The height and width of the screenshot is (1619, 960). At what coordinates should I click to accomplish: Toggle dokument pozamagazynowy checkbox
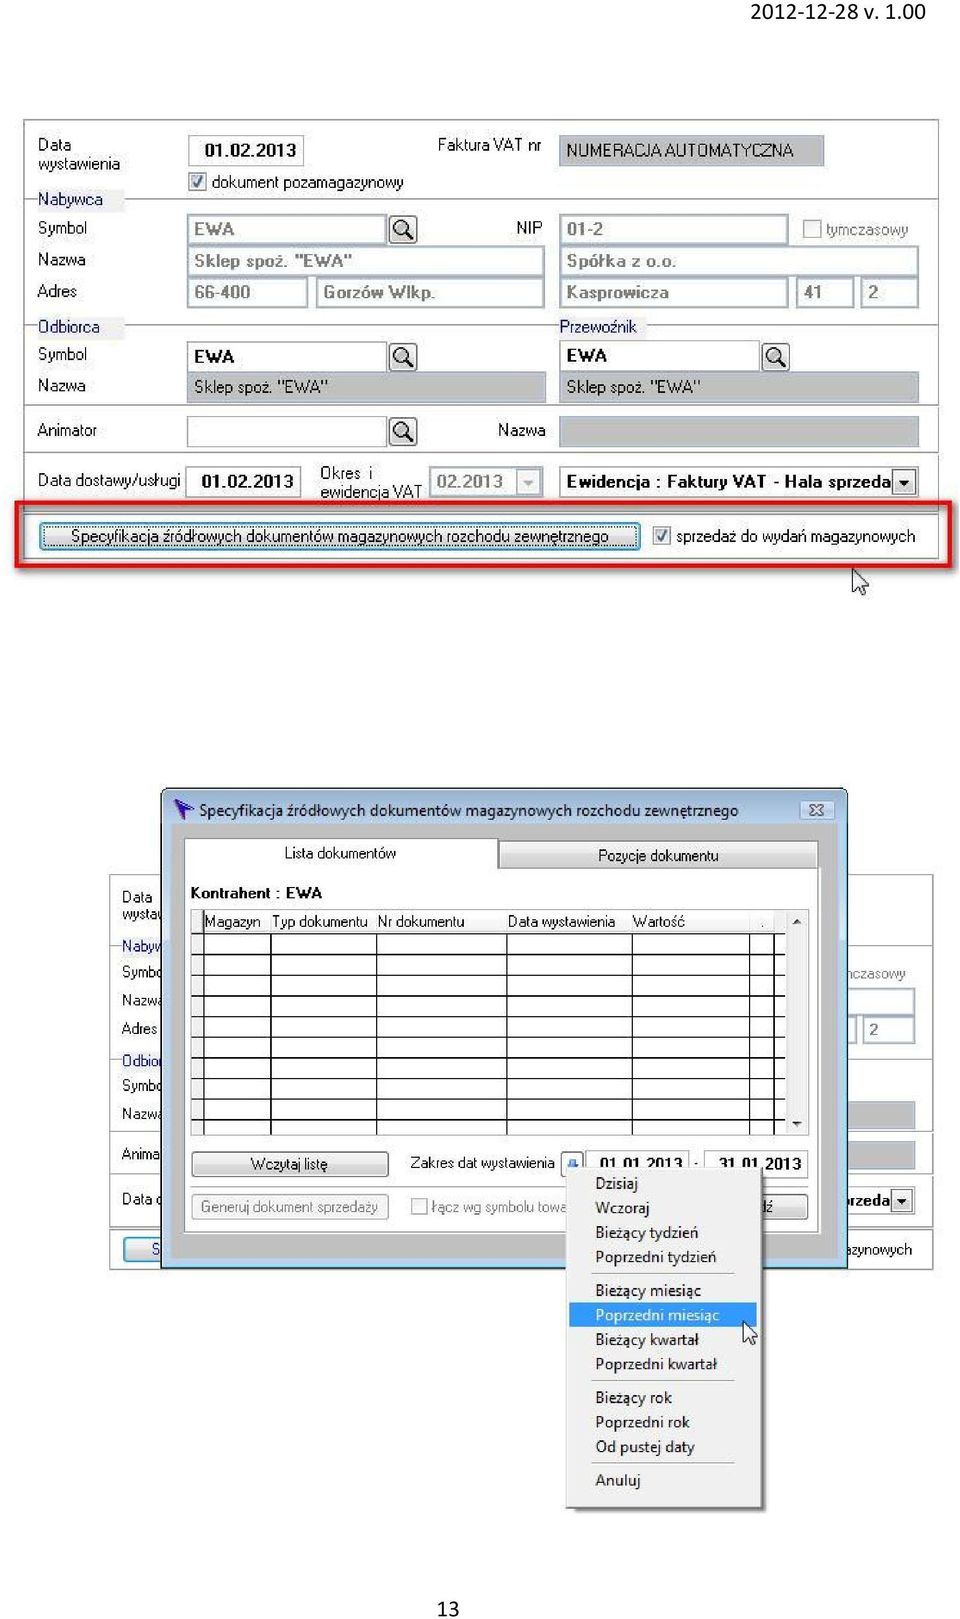pos(197,182)
